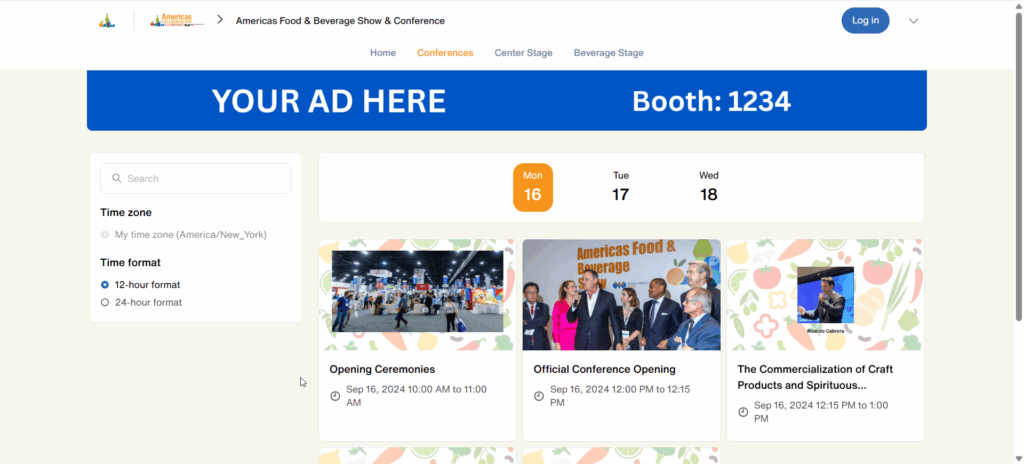The image size is (1024, 464).
Task: Click the YOUR AD HERE banner
Action: (x=506, y=101)
